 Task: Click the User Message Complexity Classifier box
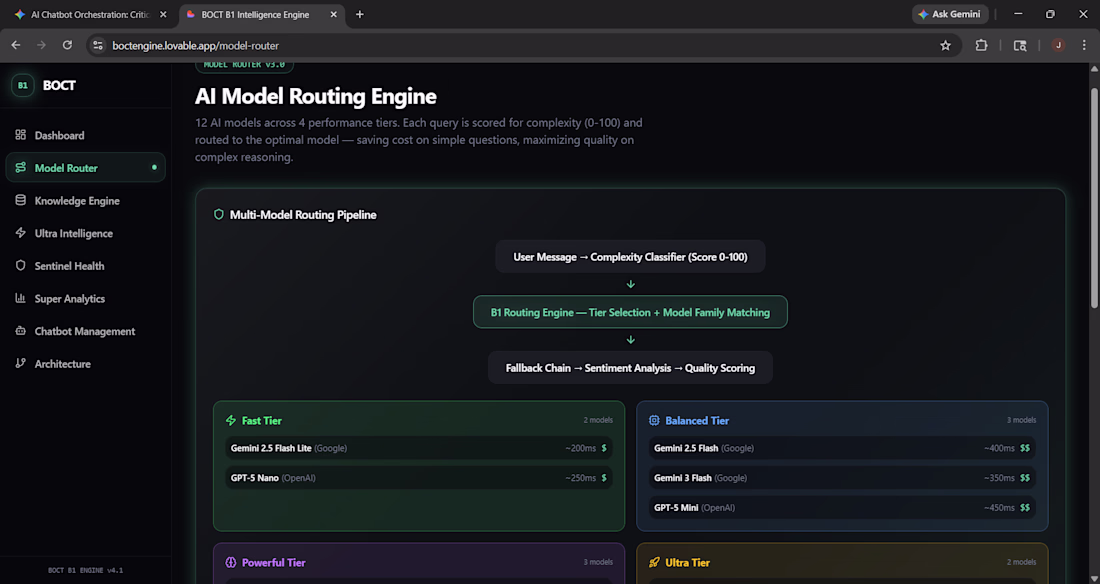coord(630,257)
